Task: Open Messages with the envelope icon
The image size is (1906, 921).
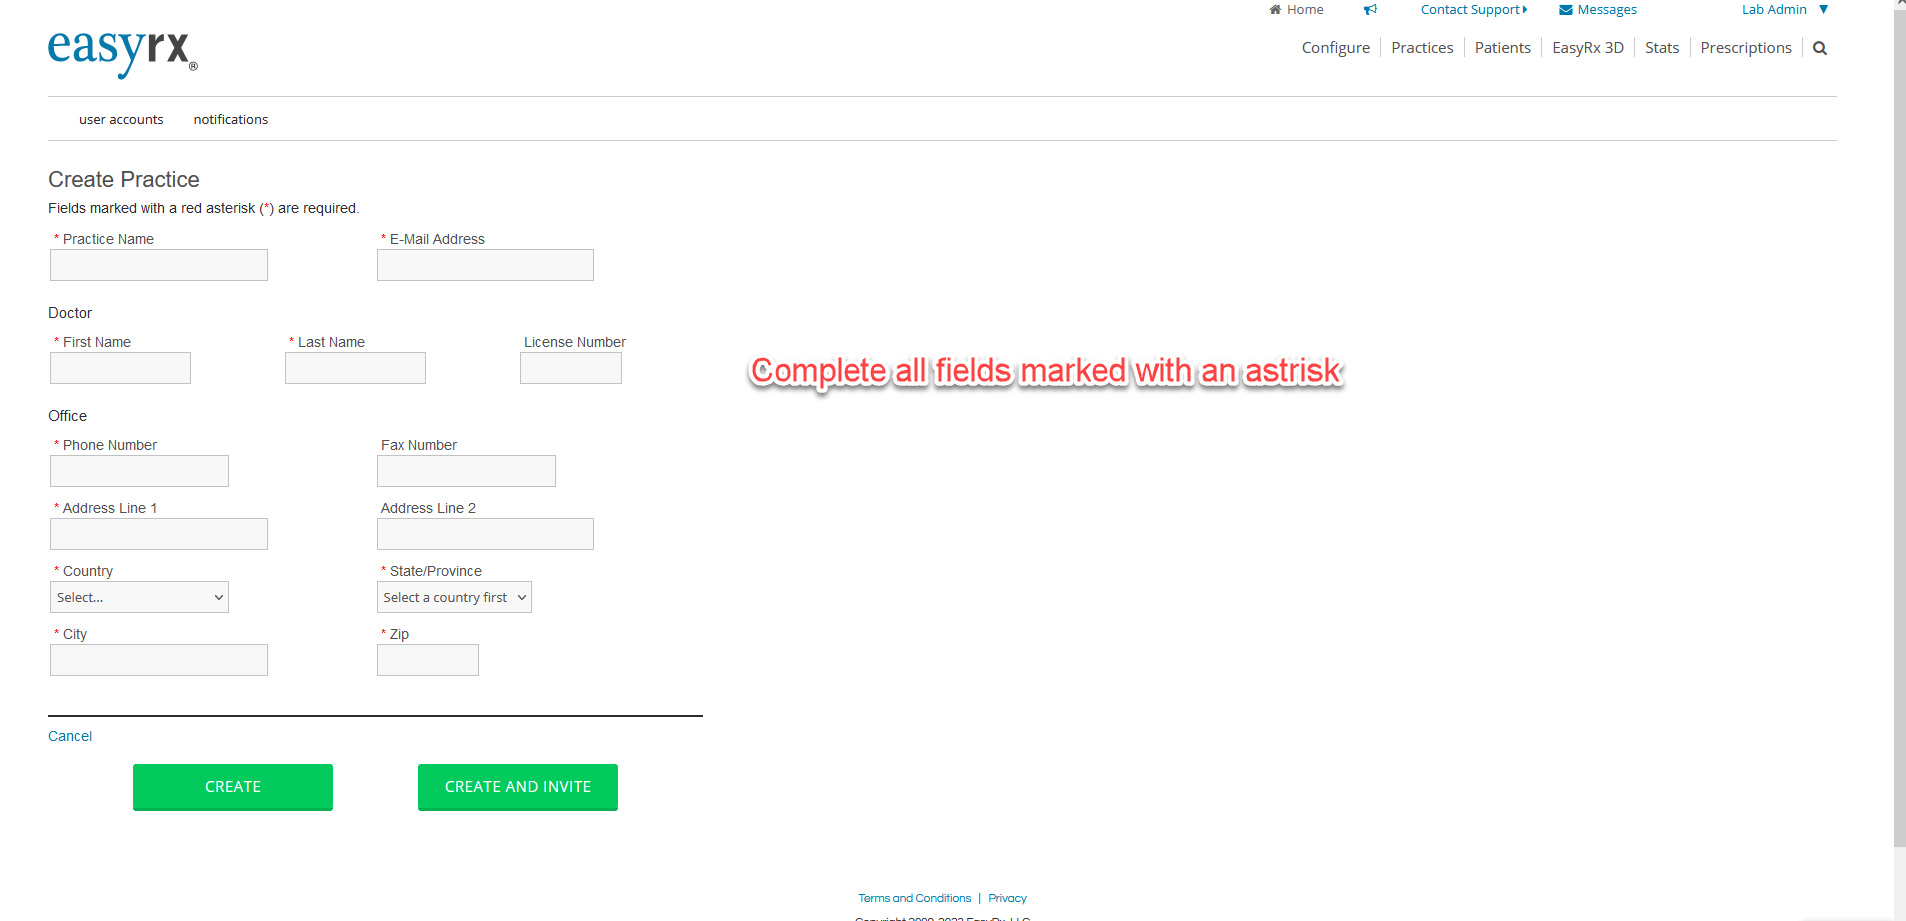Action: tap(1597, 10)
